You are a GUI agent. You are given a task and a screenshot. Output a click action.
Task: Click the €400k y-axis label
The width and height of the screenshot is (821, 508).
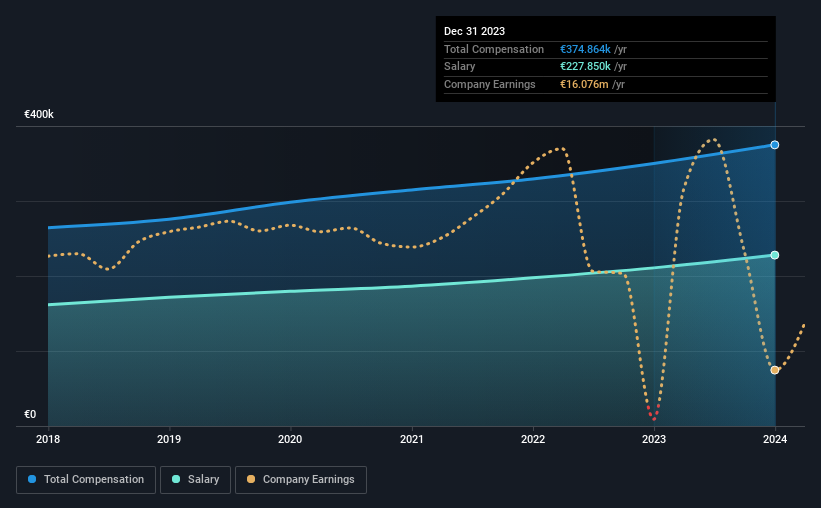(x=39, y=114)
